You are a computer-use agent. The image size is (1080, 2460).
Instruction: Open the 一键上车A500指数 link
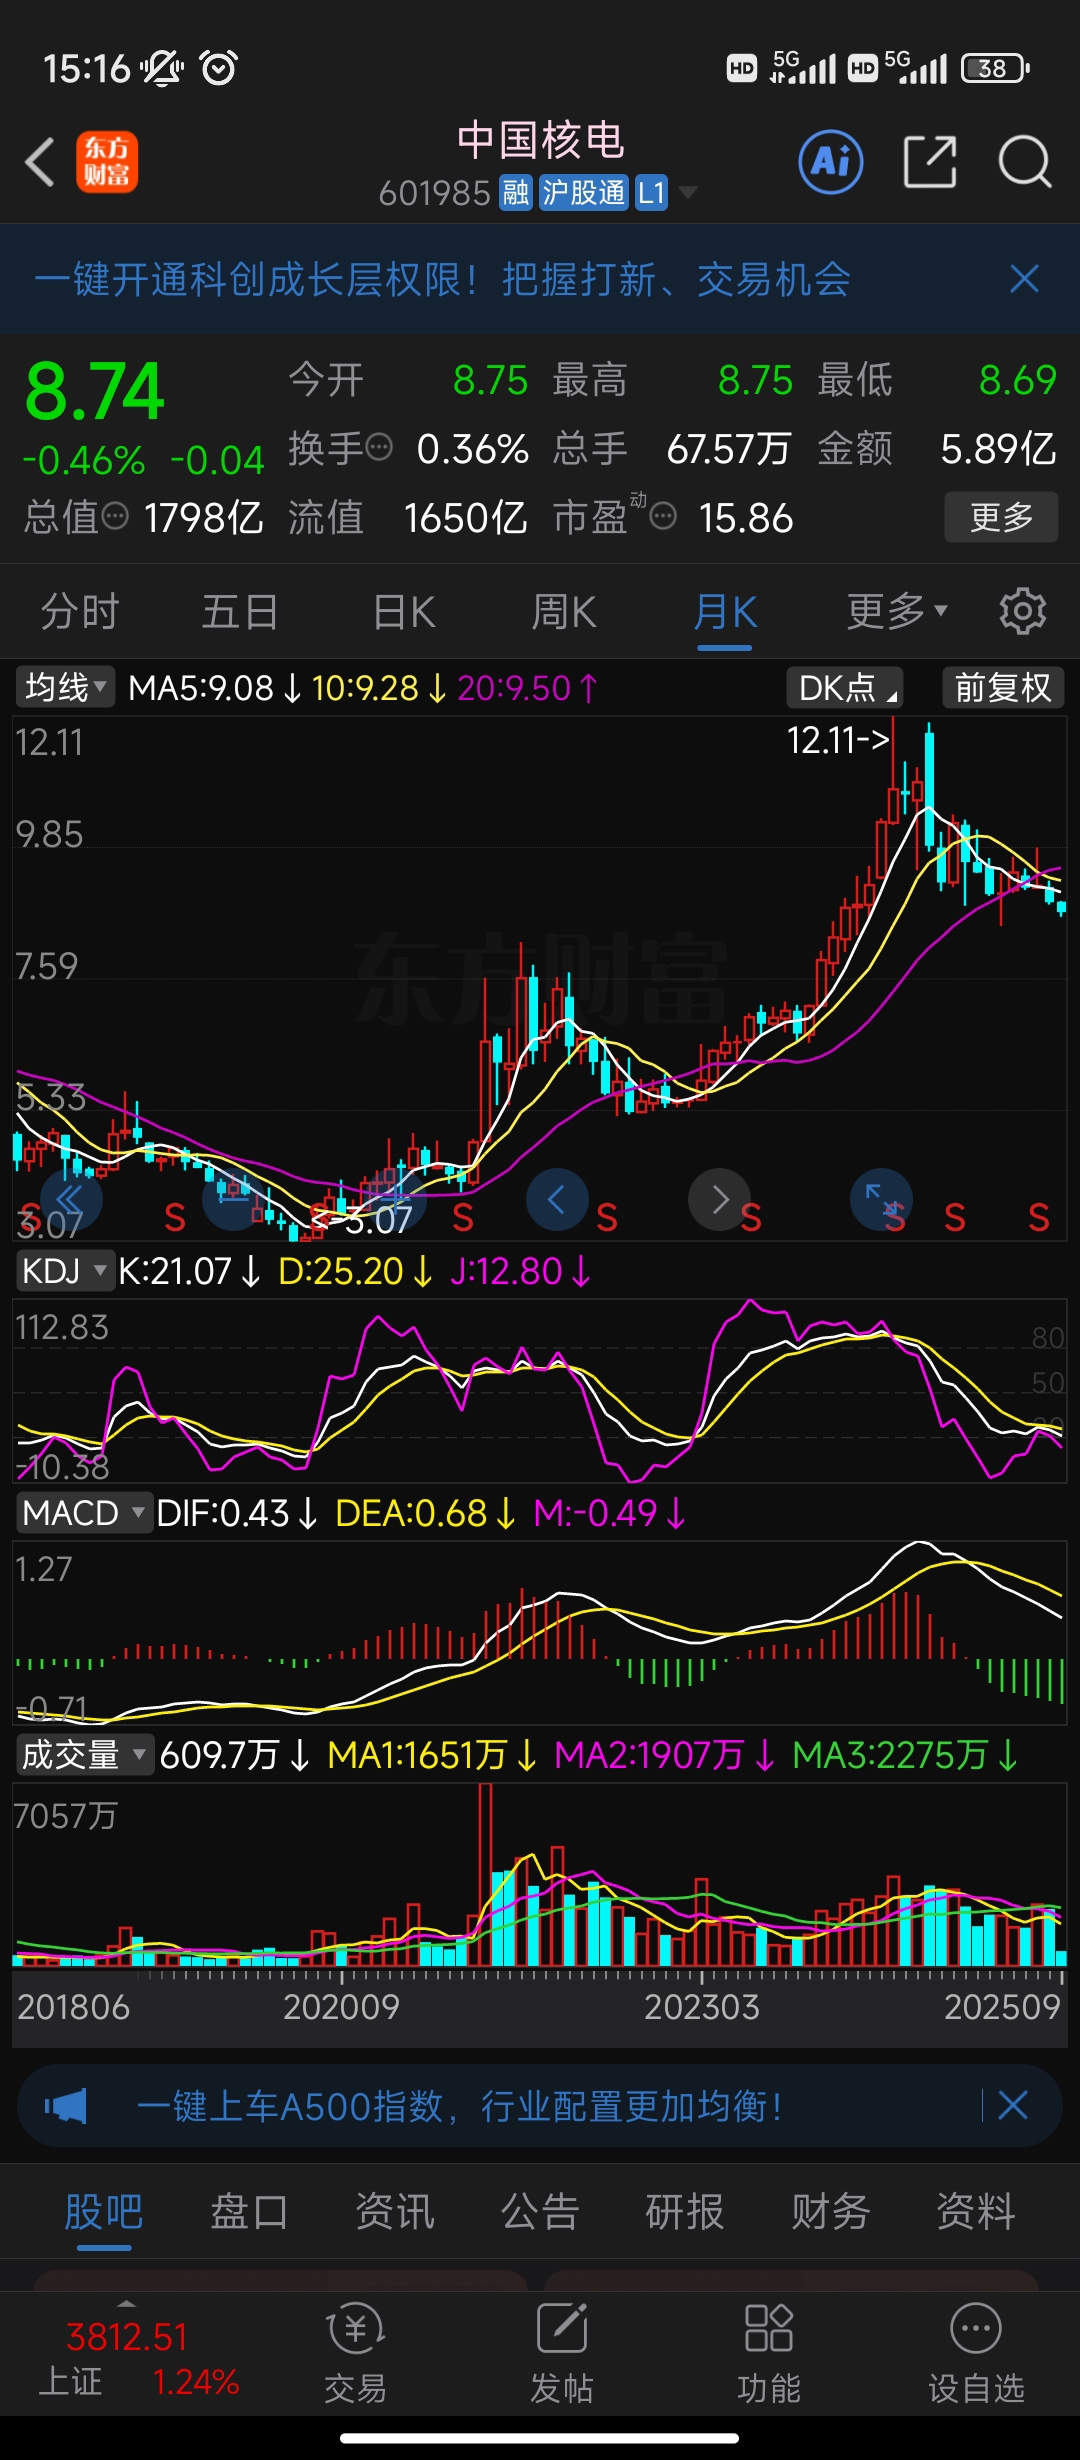[x=458, y=2106]
